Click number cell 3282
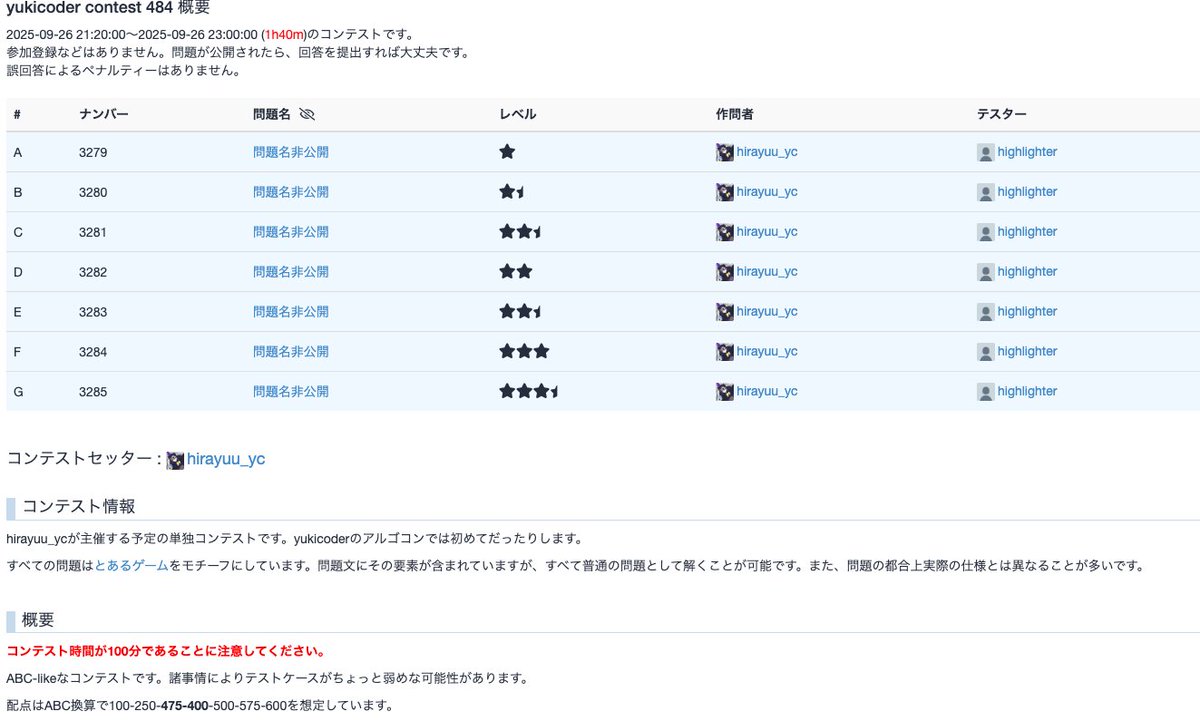The width and height of the screenshot is (1200, 721). (93, 272)
